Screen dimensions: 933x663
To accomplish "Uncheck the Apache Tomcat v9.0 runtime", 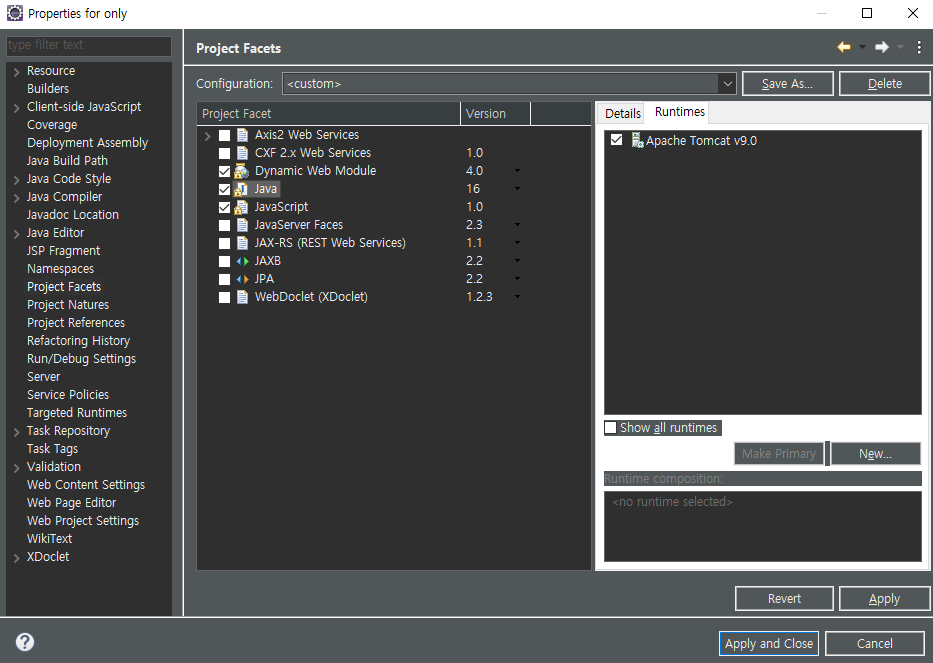I will coord(616,140).
